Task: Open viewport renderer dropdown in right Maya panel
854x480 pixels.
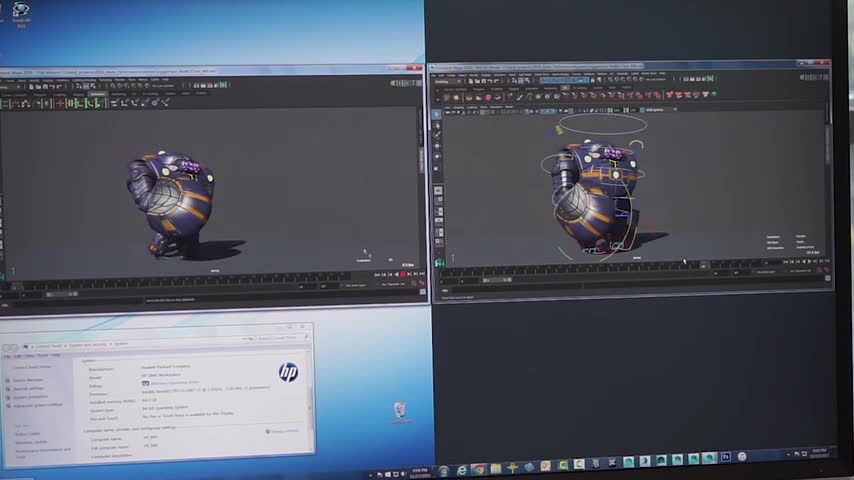Action: pos(658,110)
